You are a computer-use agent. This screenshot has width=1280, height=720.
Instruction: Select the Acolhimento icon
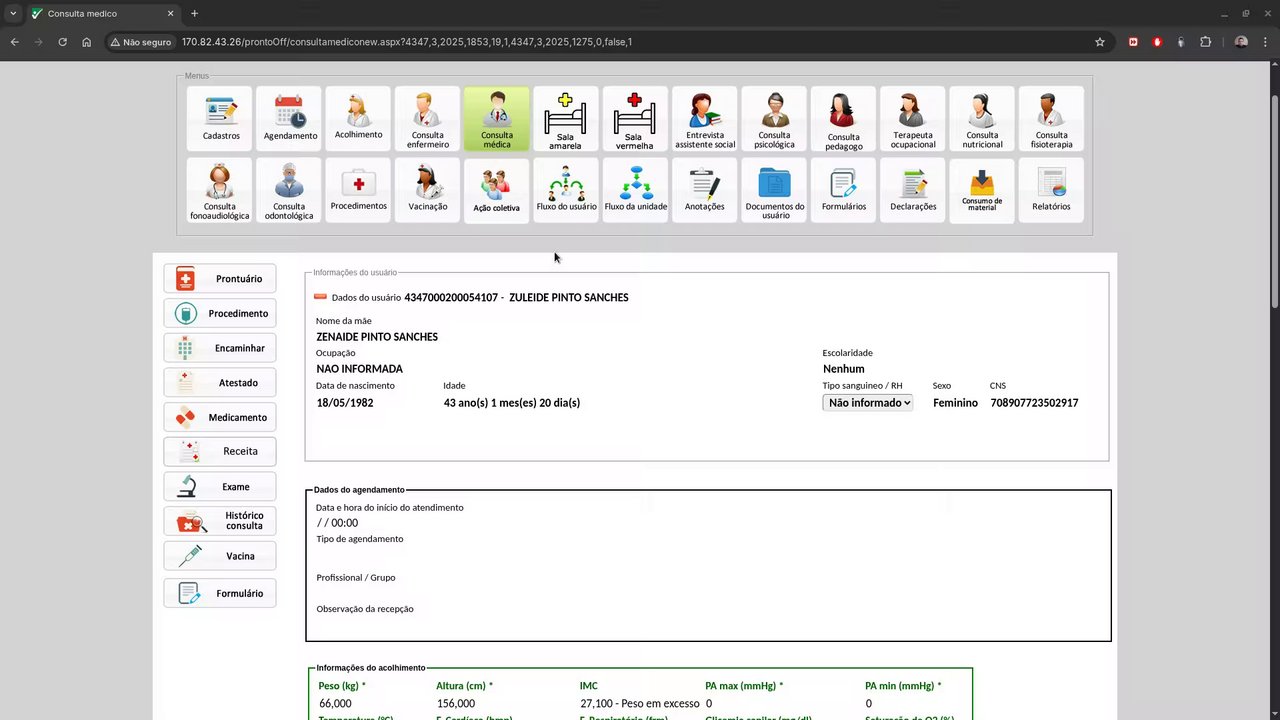coord(359,119)
